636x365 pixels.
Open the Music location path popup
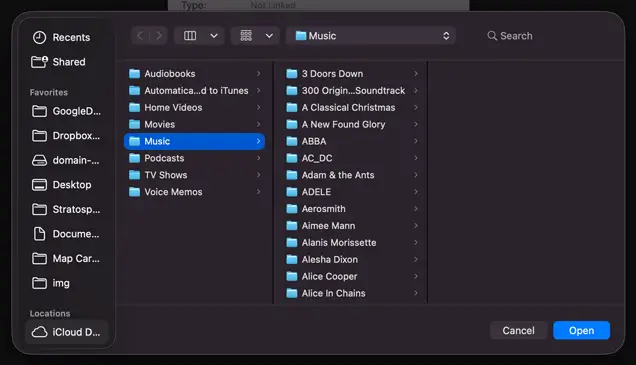click(x=371, y=36)
